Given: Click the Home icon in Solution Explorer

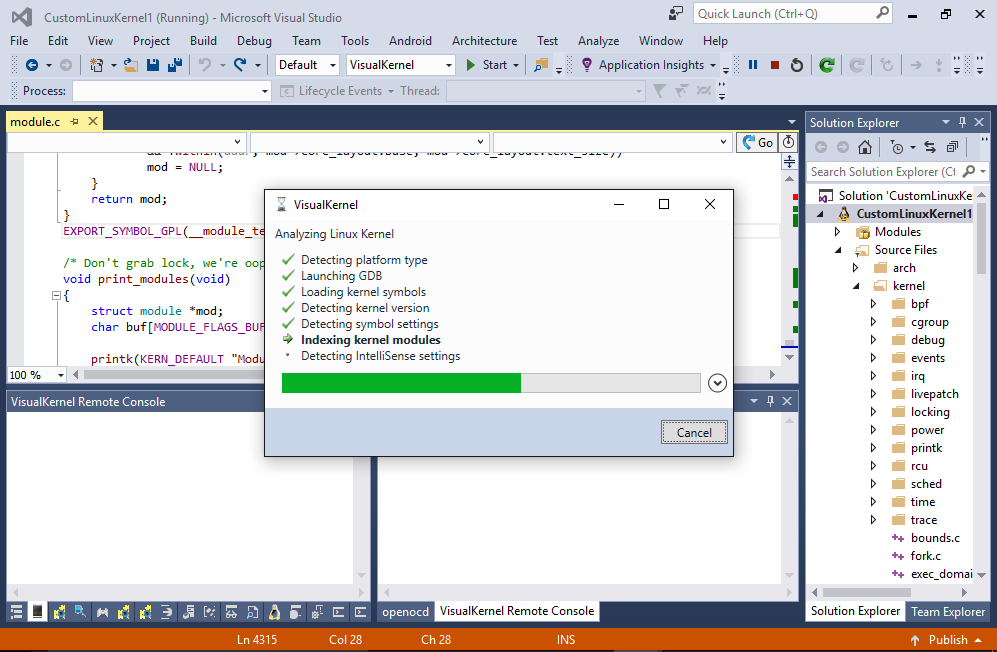Looking at the screenshot, I should [x=865, y=147].
